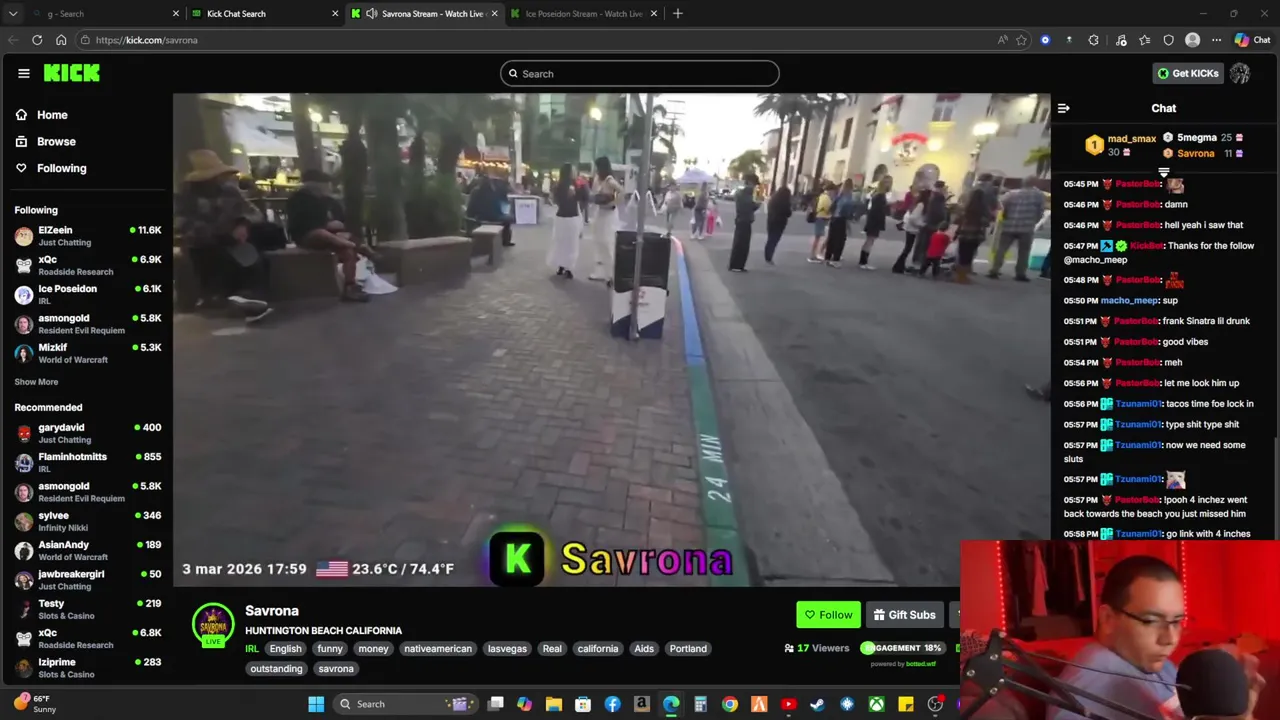
Task: Click the Portland tag
Action: tap(688, 649)
